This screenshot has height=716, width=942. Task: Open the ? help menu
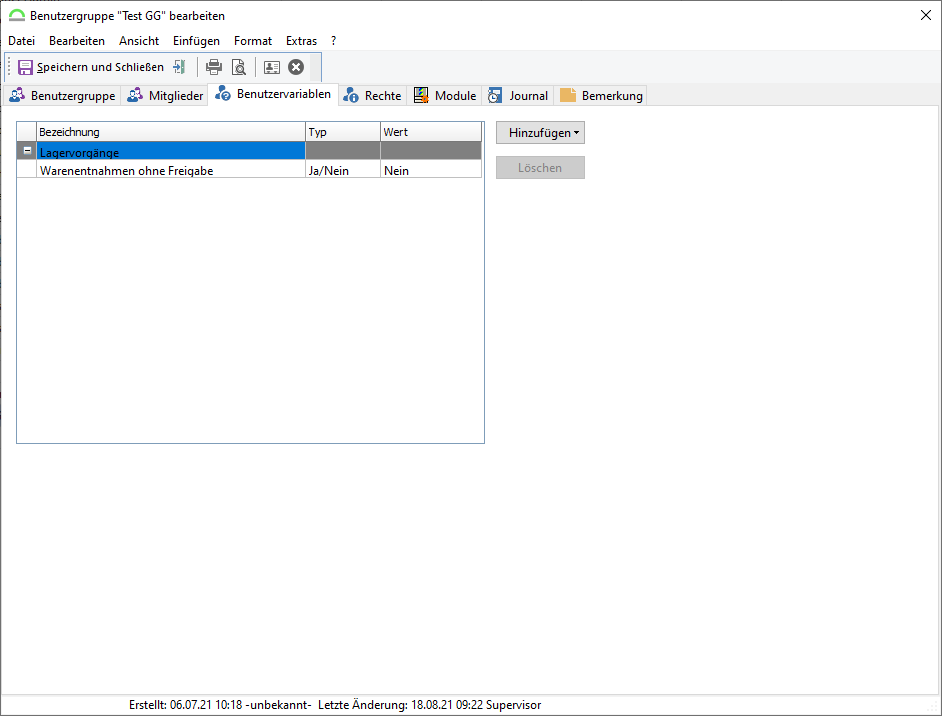(333, 41)
